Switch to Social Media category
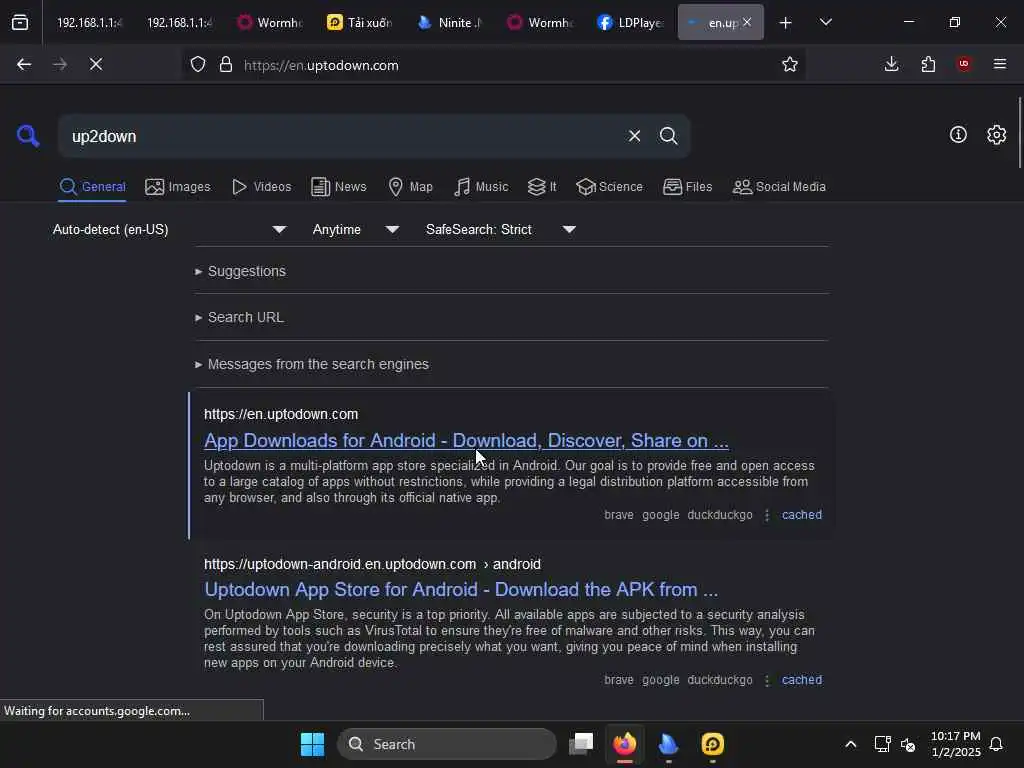This screenshot has height=768, width=1024. [x=779, y=187]
